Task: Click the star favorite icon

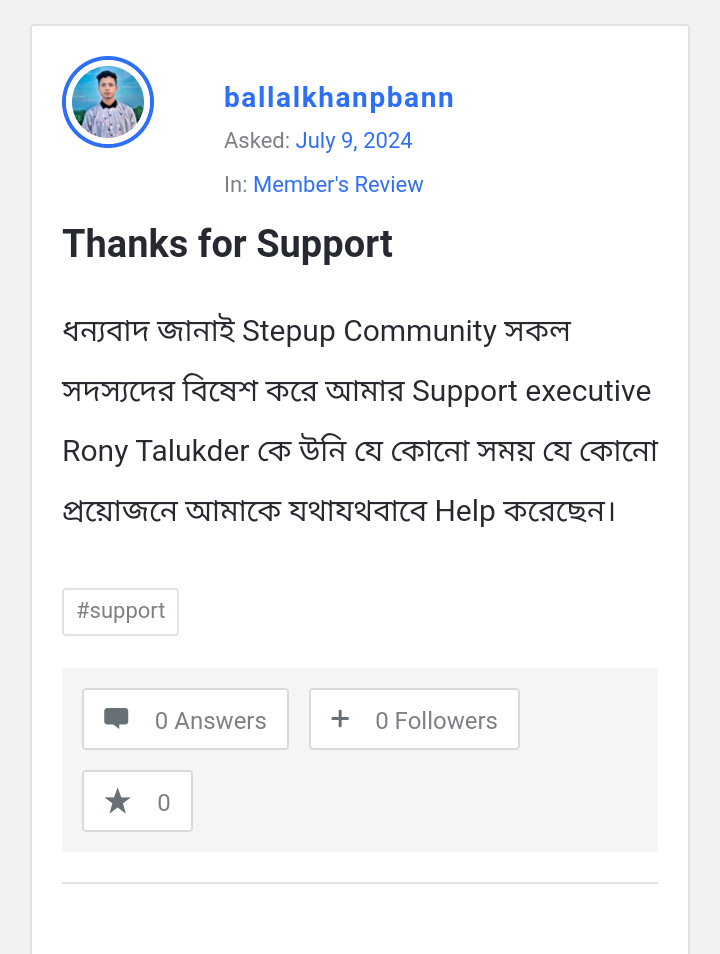Action: point(118,801)
